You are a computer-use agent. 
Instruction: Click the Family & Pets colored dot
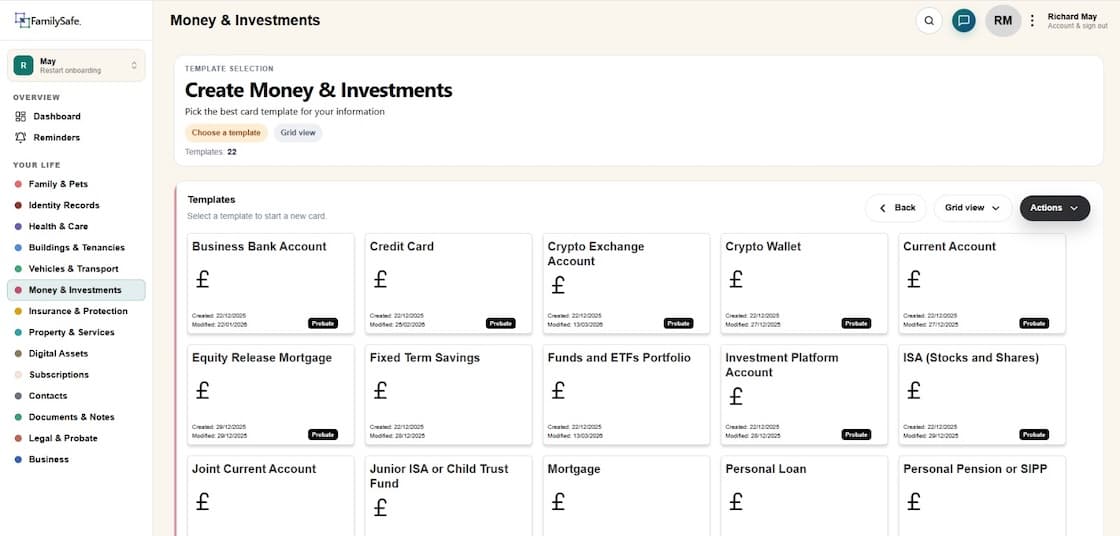(x=18, y=184)
